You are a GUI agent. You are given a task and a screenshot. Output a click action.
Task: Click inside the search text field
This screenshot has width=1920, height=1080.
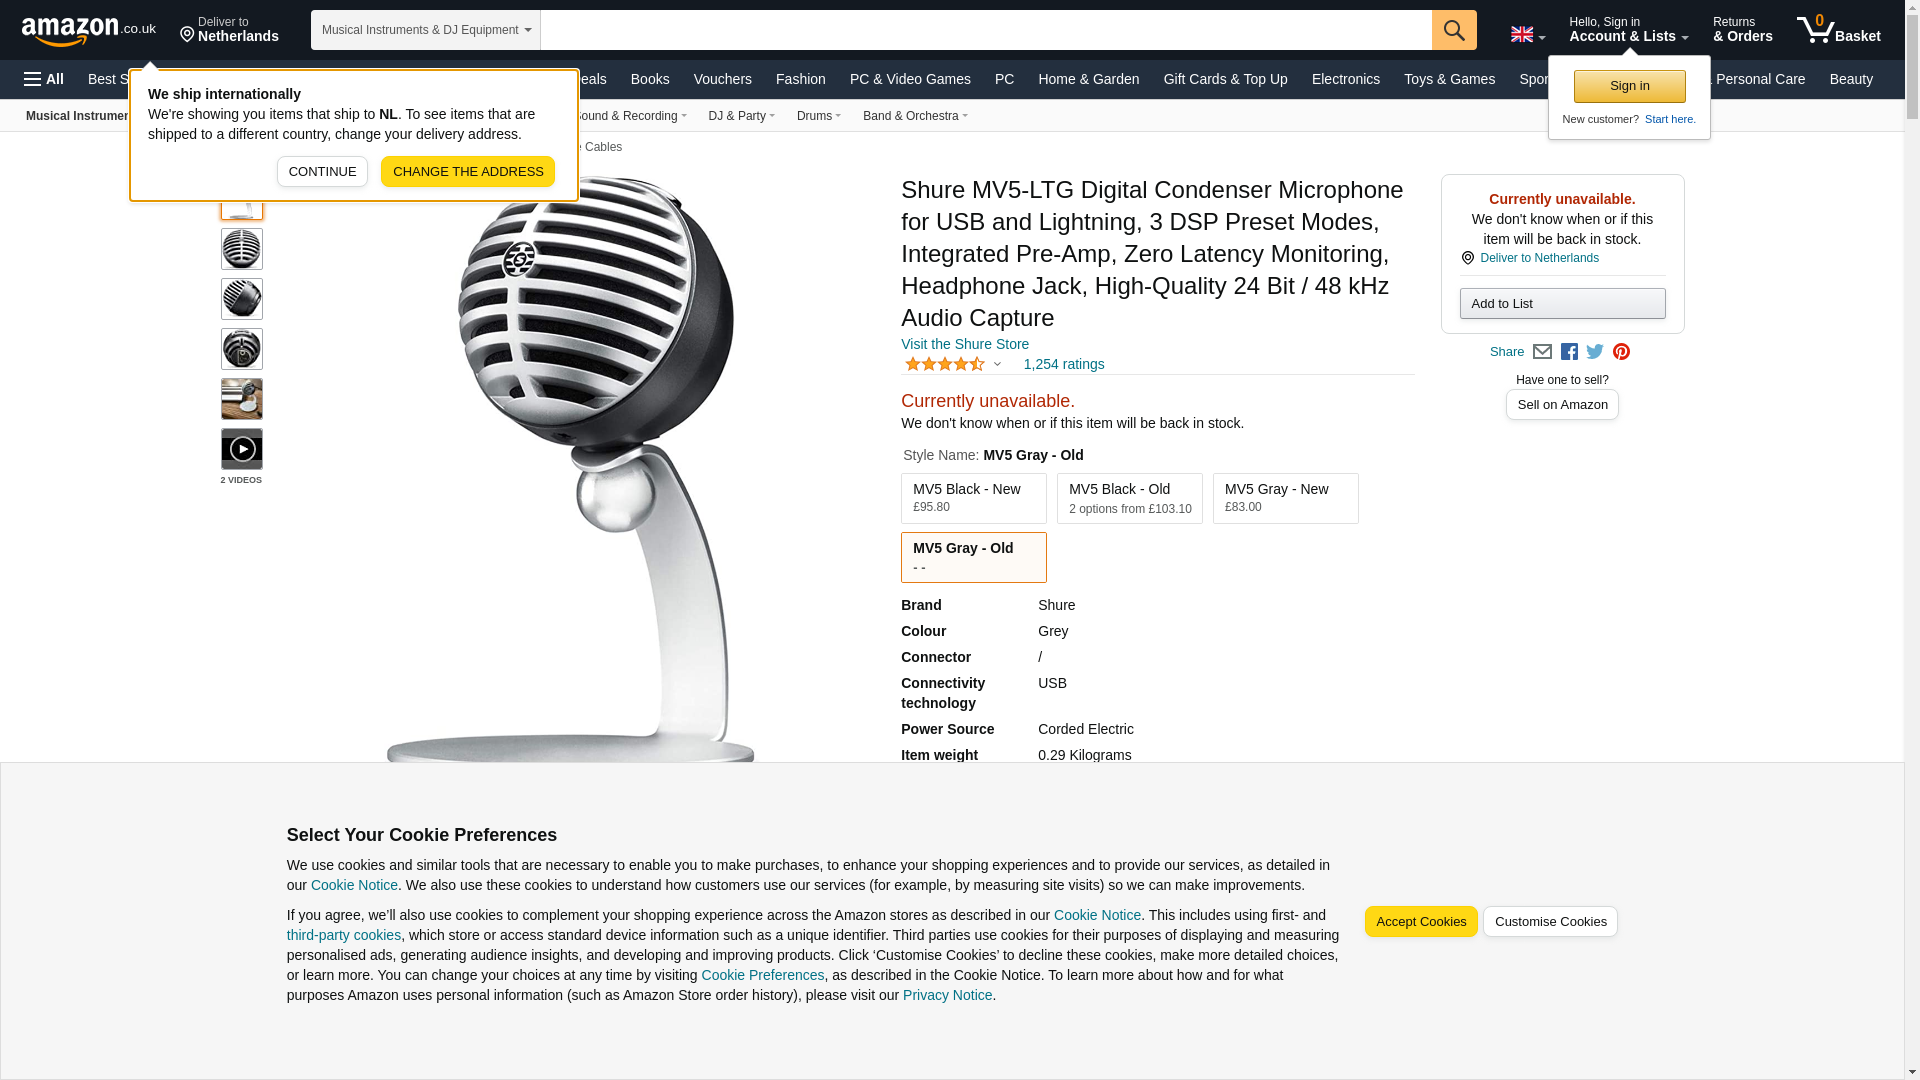pyautogui.click(x=985, y=30)
